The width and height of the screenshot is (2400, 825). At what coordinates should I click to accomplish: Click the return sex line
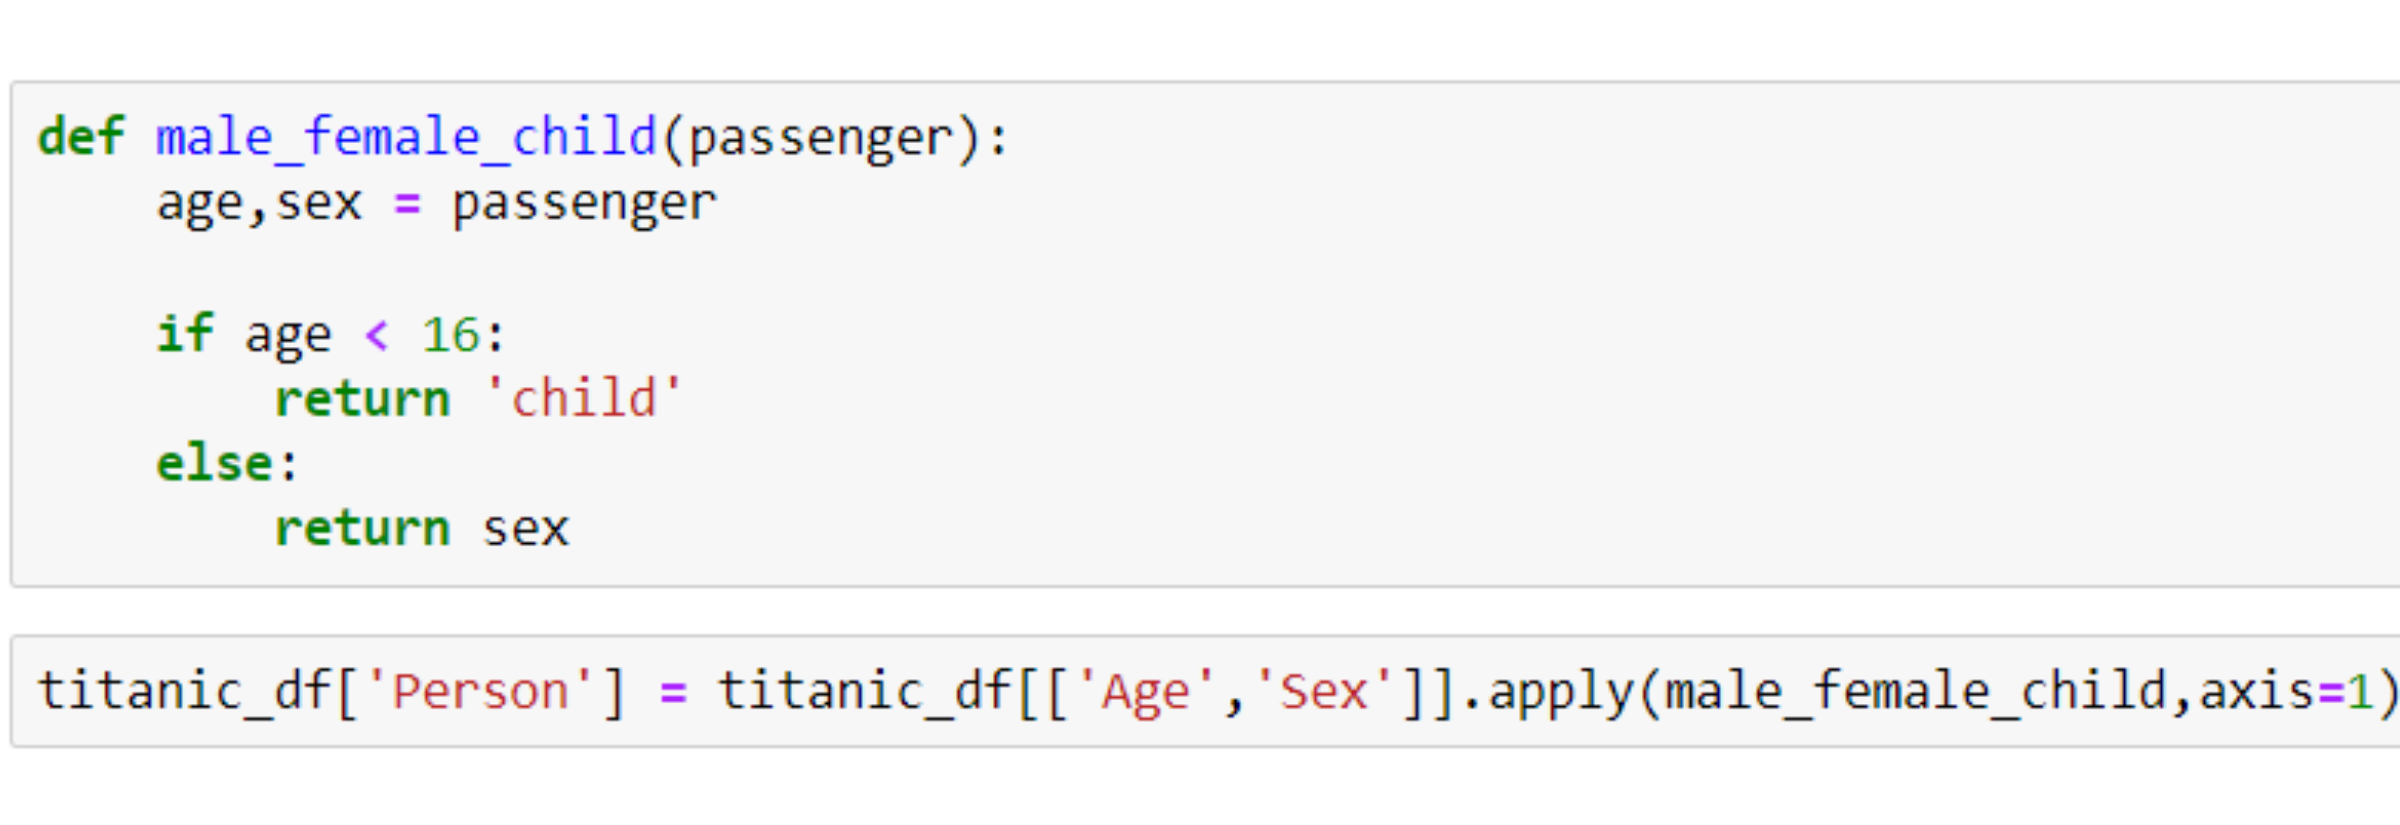422,529
